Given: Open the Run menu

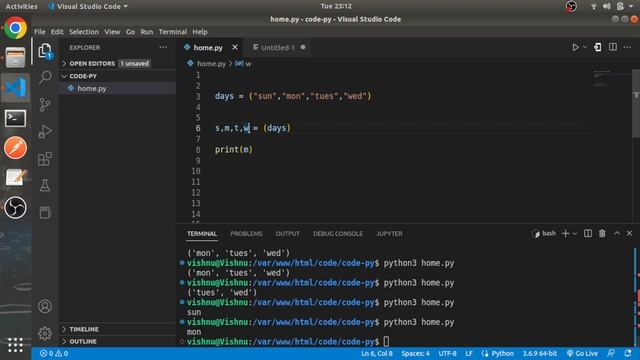Looking at the screenshot, I should point(147,32).
